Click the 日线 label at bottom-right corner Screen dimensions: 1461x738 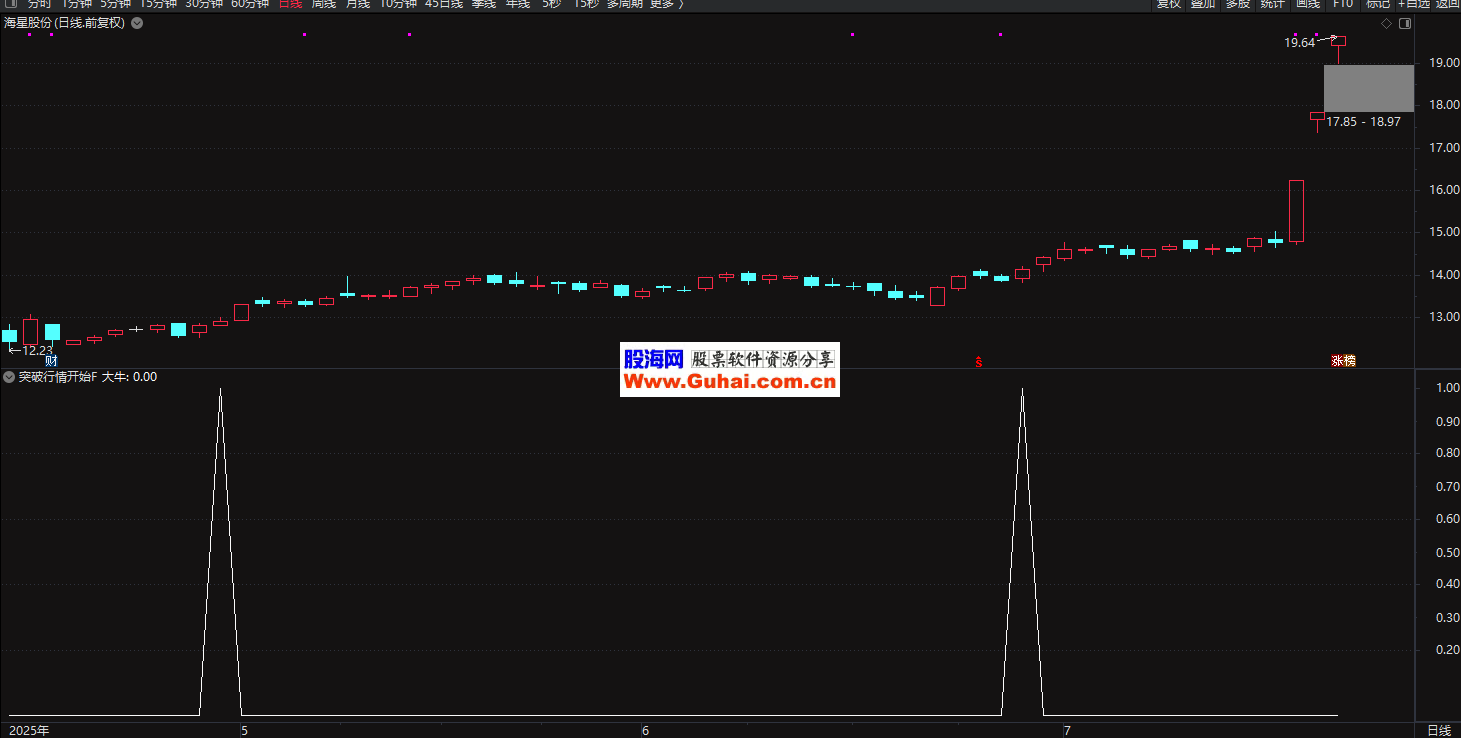point(1438,731)
